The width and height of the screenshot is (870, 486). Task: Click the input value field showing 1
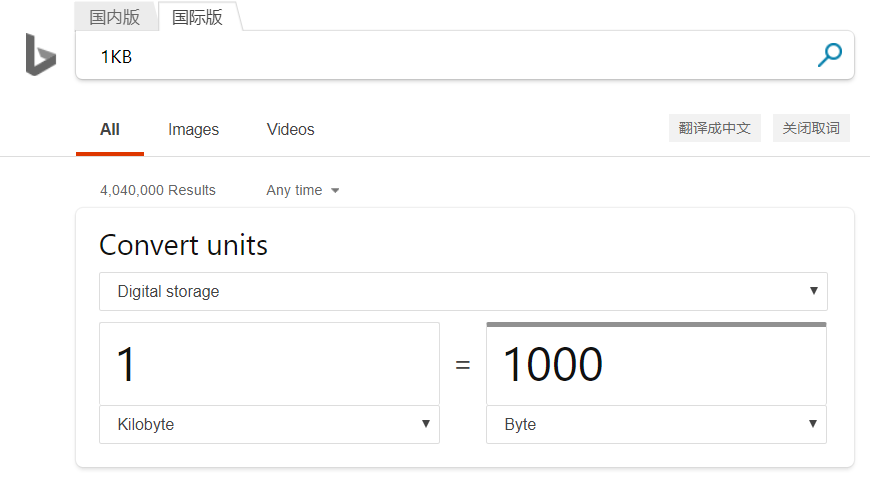(269, 364)
